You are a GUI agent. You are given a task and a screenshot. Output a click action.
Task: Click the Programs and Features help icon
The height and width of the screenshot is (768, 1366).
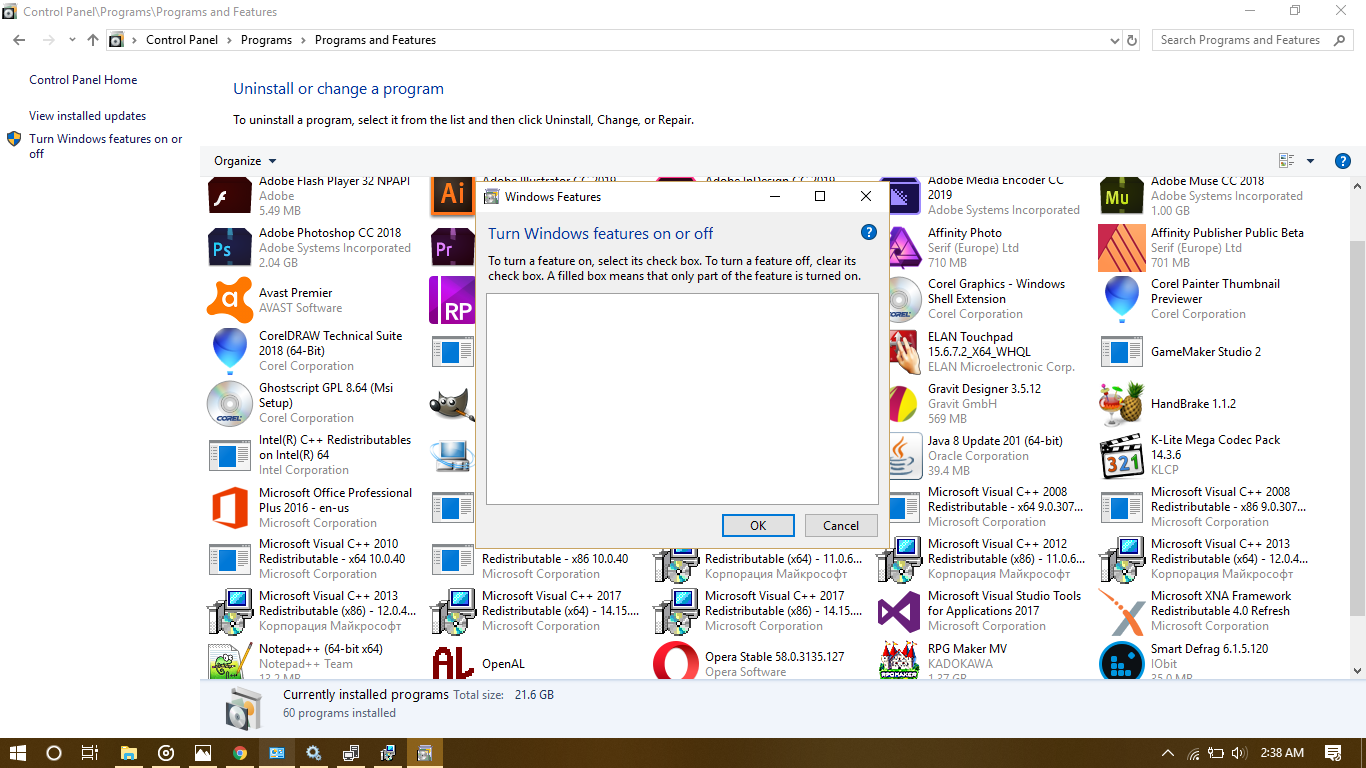[x=1343, y=161]
